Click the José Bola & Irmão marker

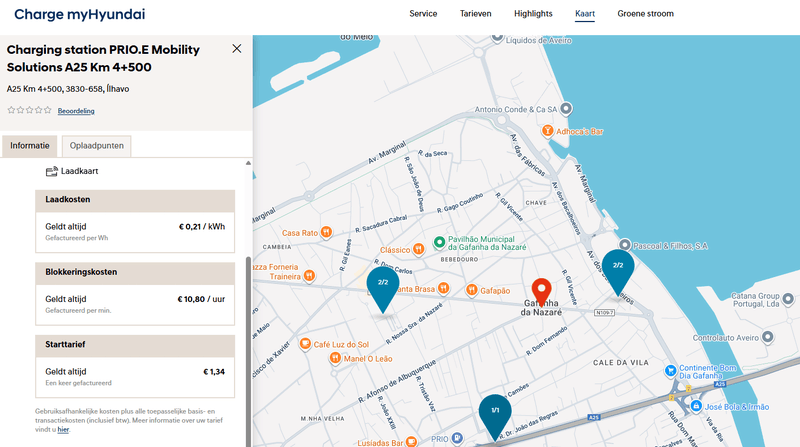(696, 406)
